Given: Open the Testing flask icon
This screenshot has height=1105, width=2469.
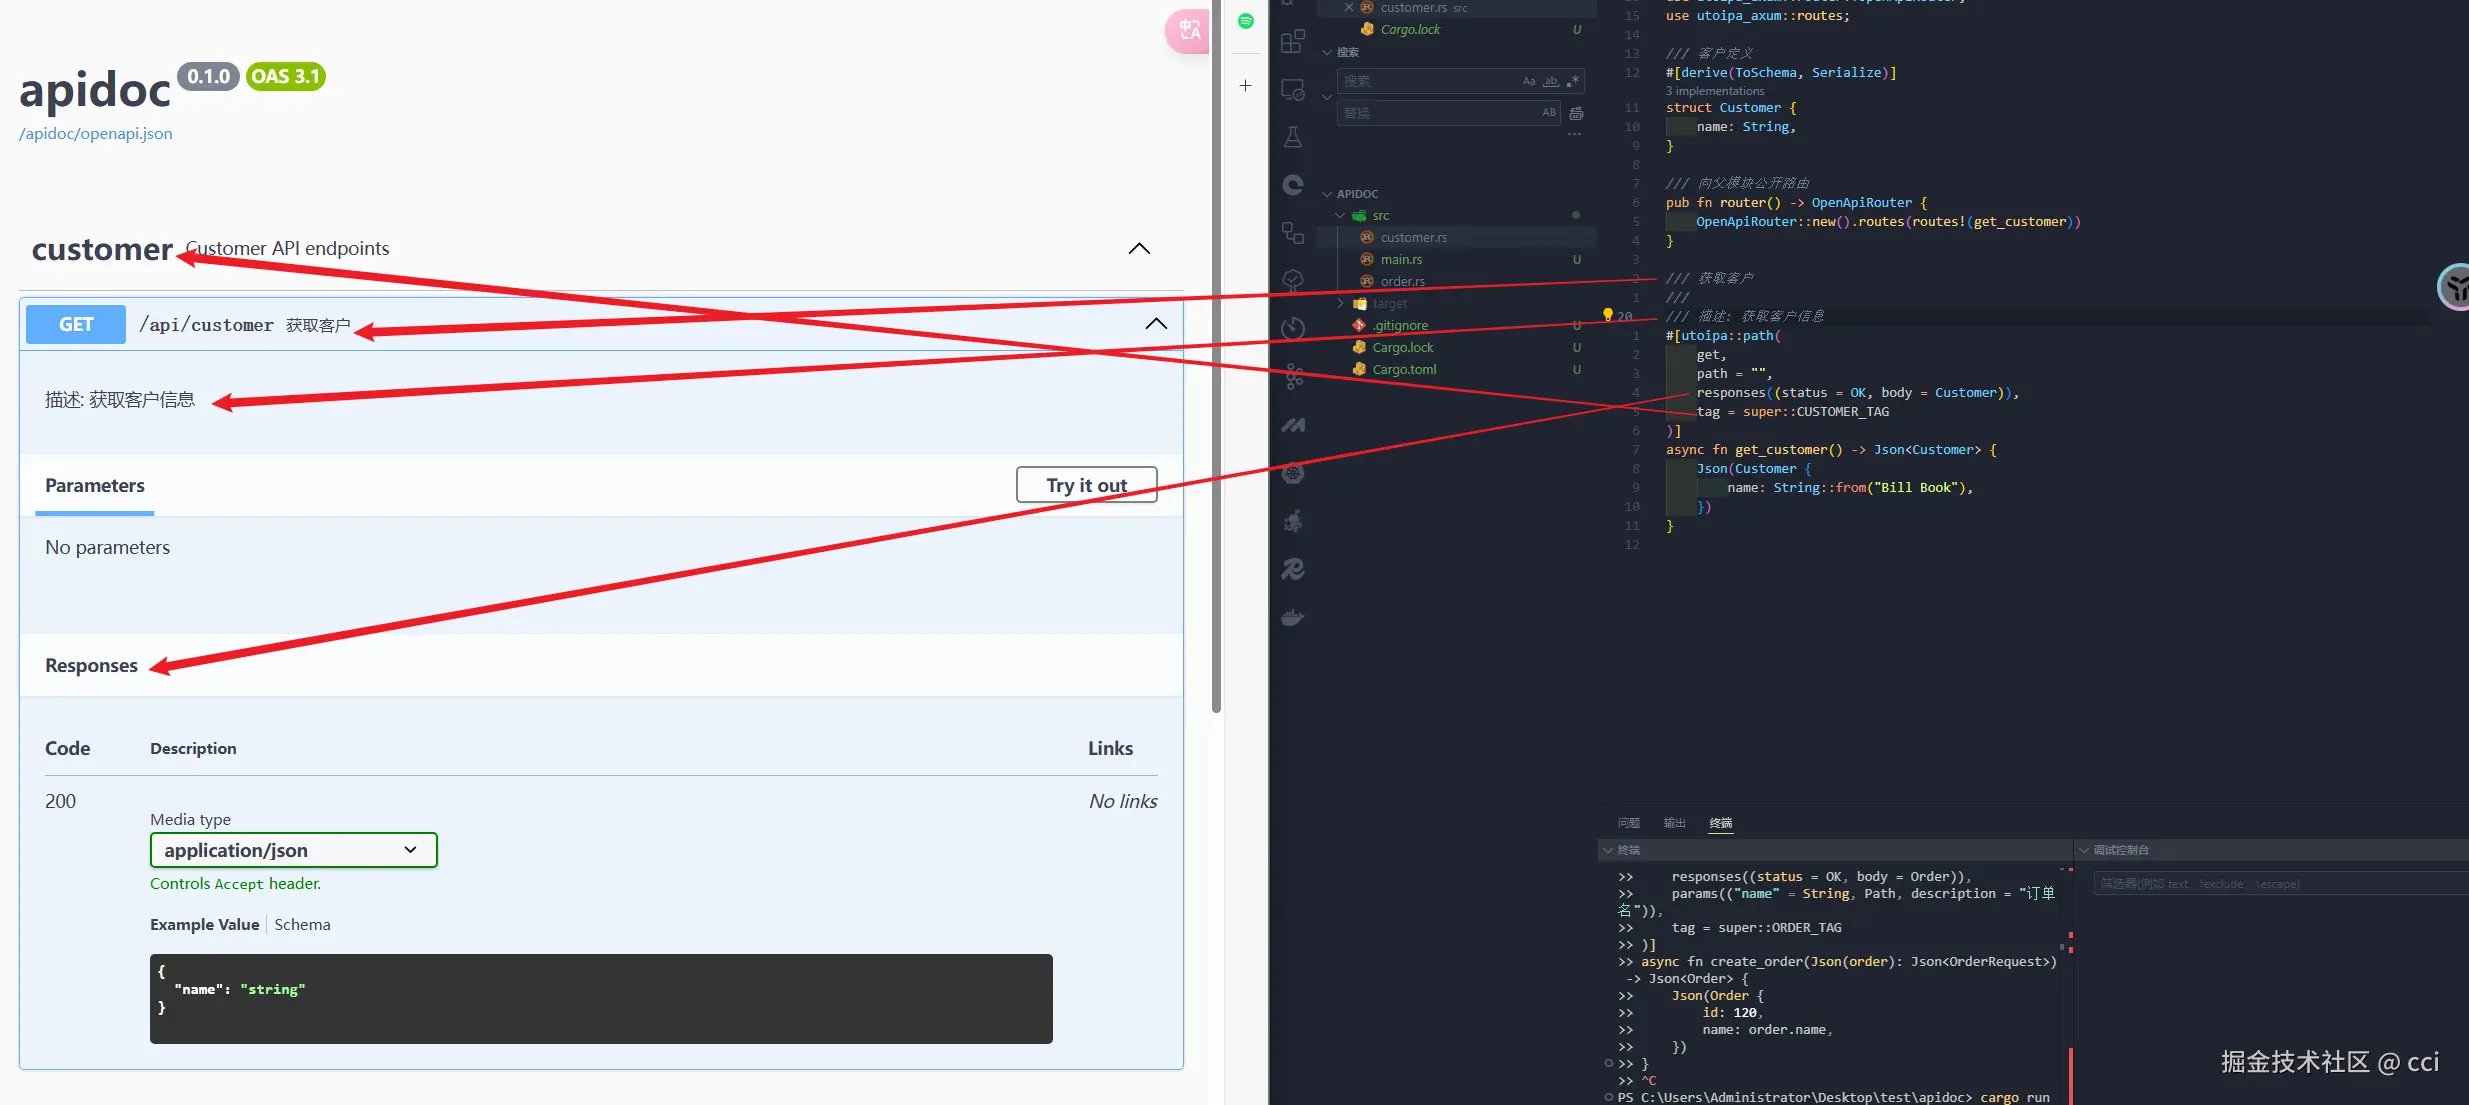Looking at the screenshot, I should 1292,137.
